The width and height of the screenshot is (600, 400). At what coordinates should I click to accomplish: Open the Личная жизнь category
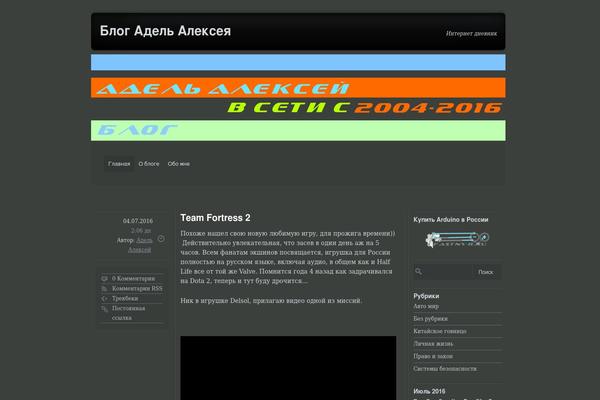[x=433, y=344]
